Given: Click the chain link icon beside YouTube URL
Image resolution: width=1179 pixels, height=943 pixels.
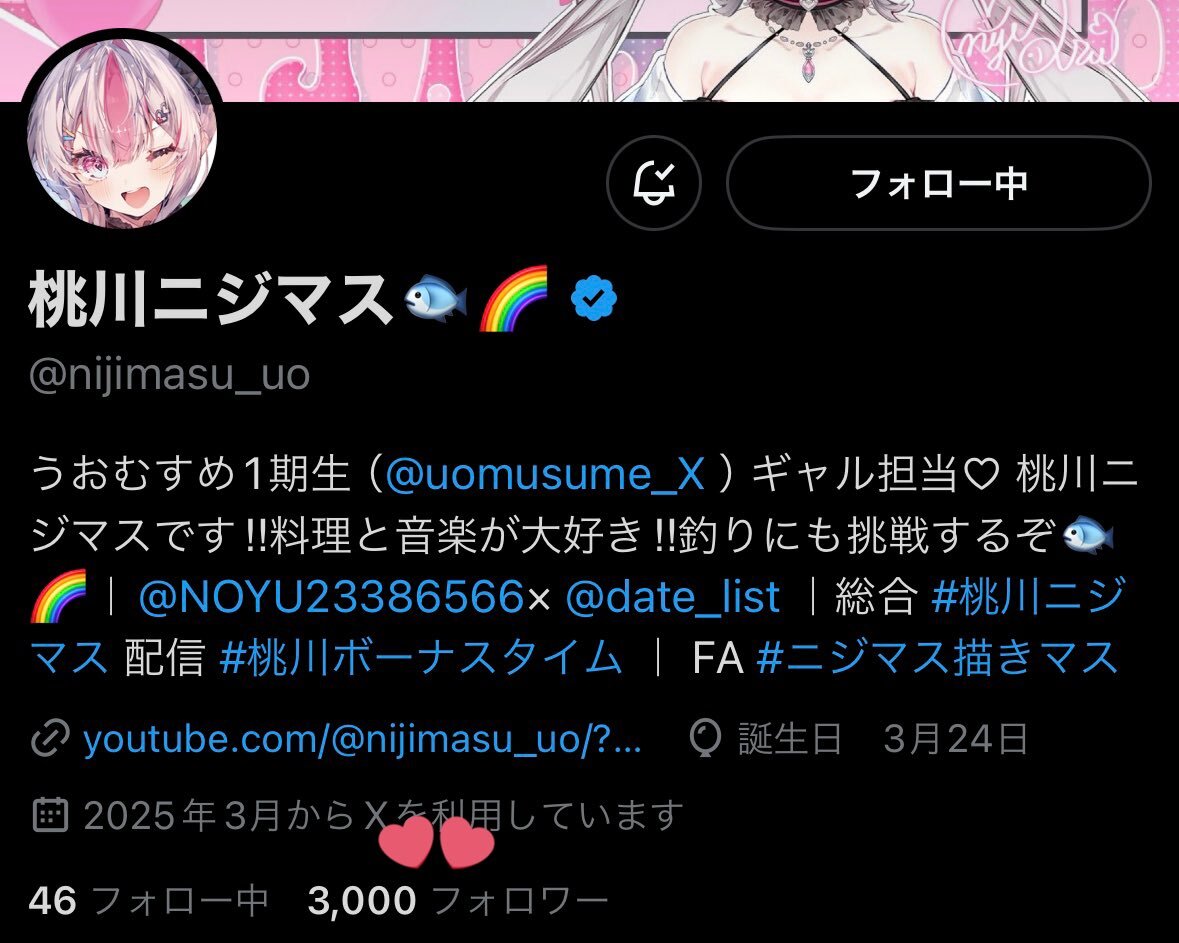Looking at the screenshot, I should (50, 739).
